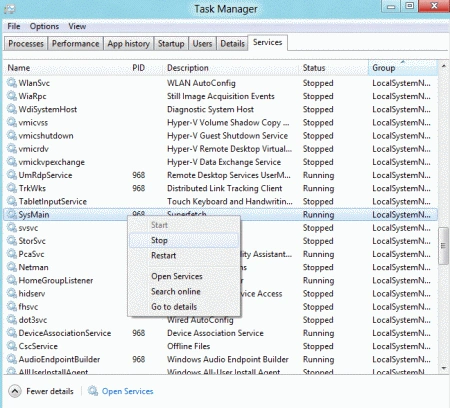The image size is (450, 408).
Task: Select the vmicrdv service icon
Action: (12, 149)
